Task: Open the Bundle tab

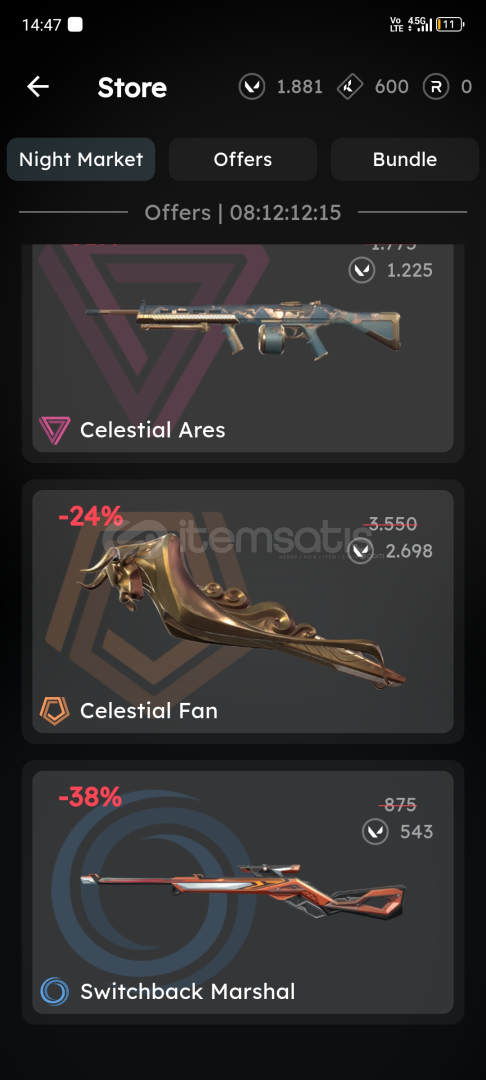Action: coord(405,159)
